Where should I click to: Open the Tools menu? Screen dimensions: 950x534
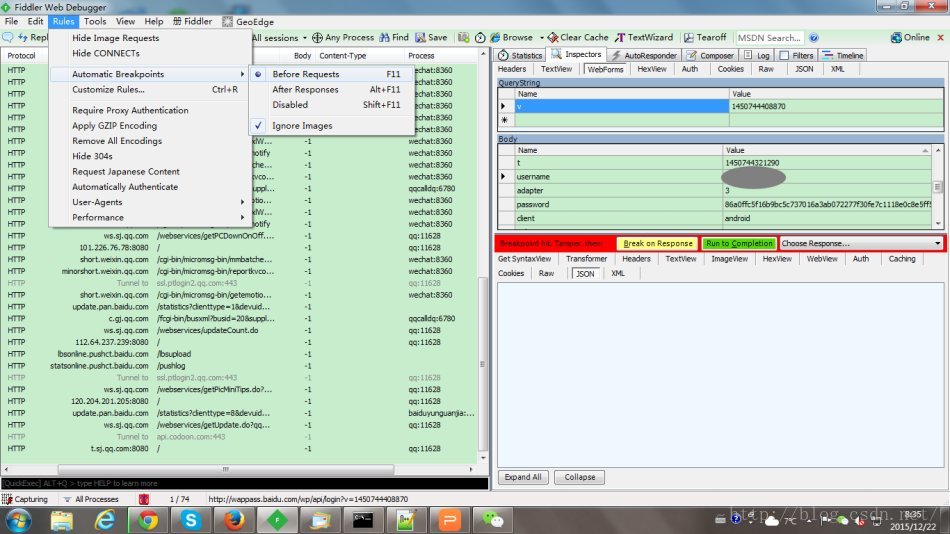[x=95, y=21]
